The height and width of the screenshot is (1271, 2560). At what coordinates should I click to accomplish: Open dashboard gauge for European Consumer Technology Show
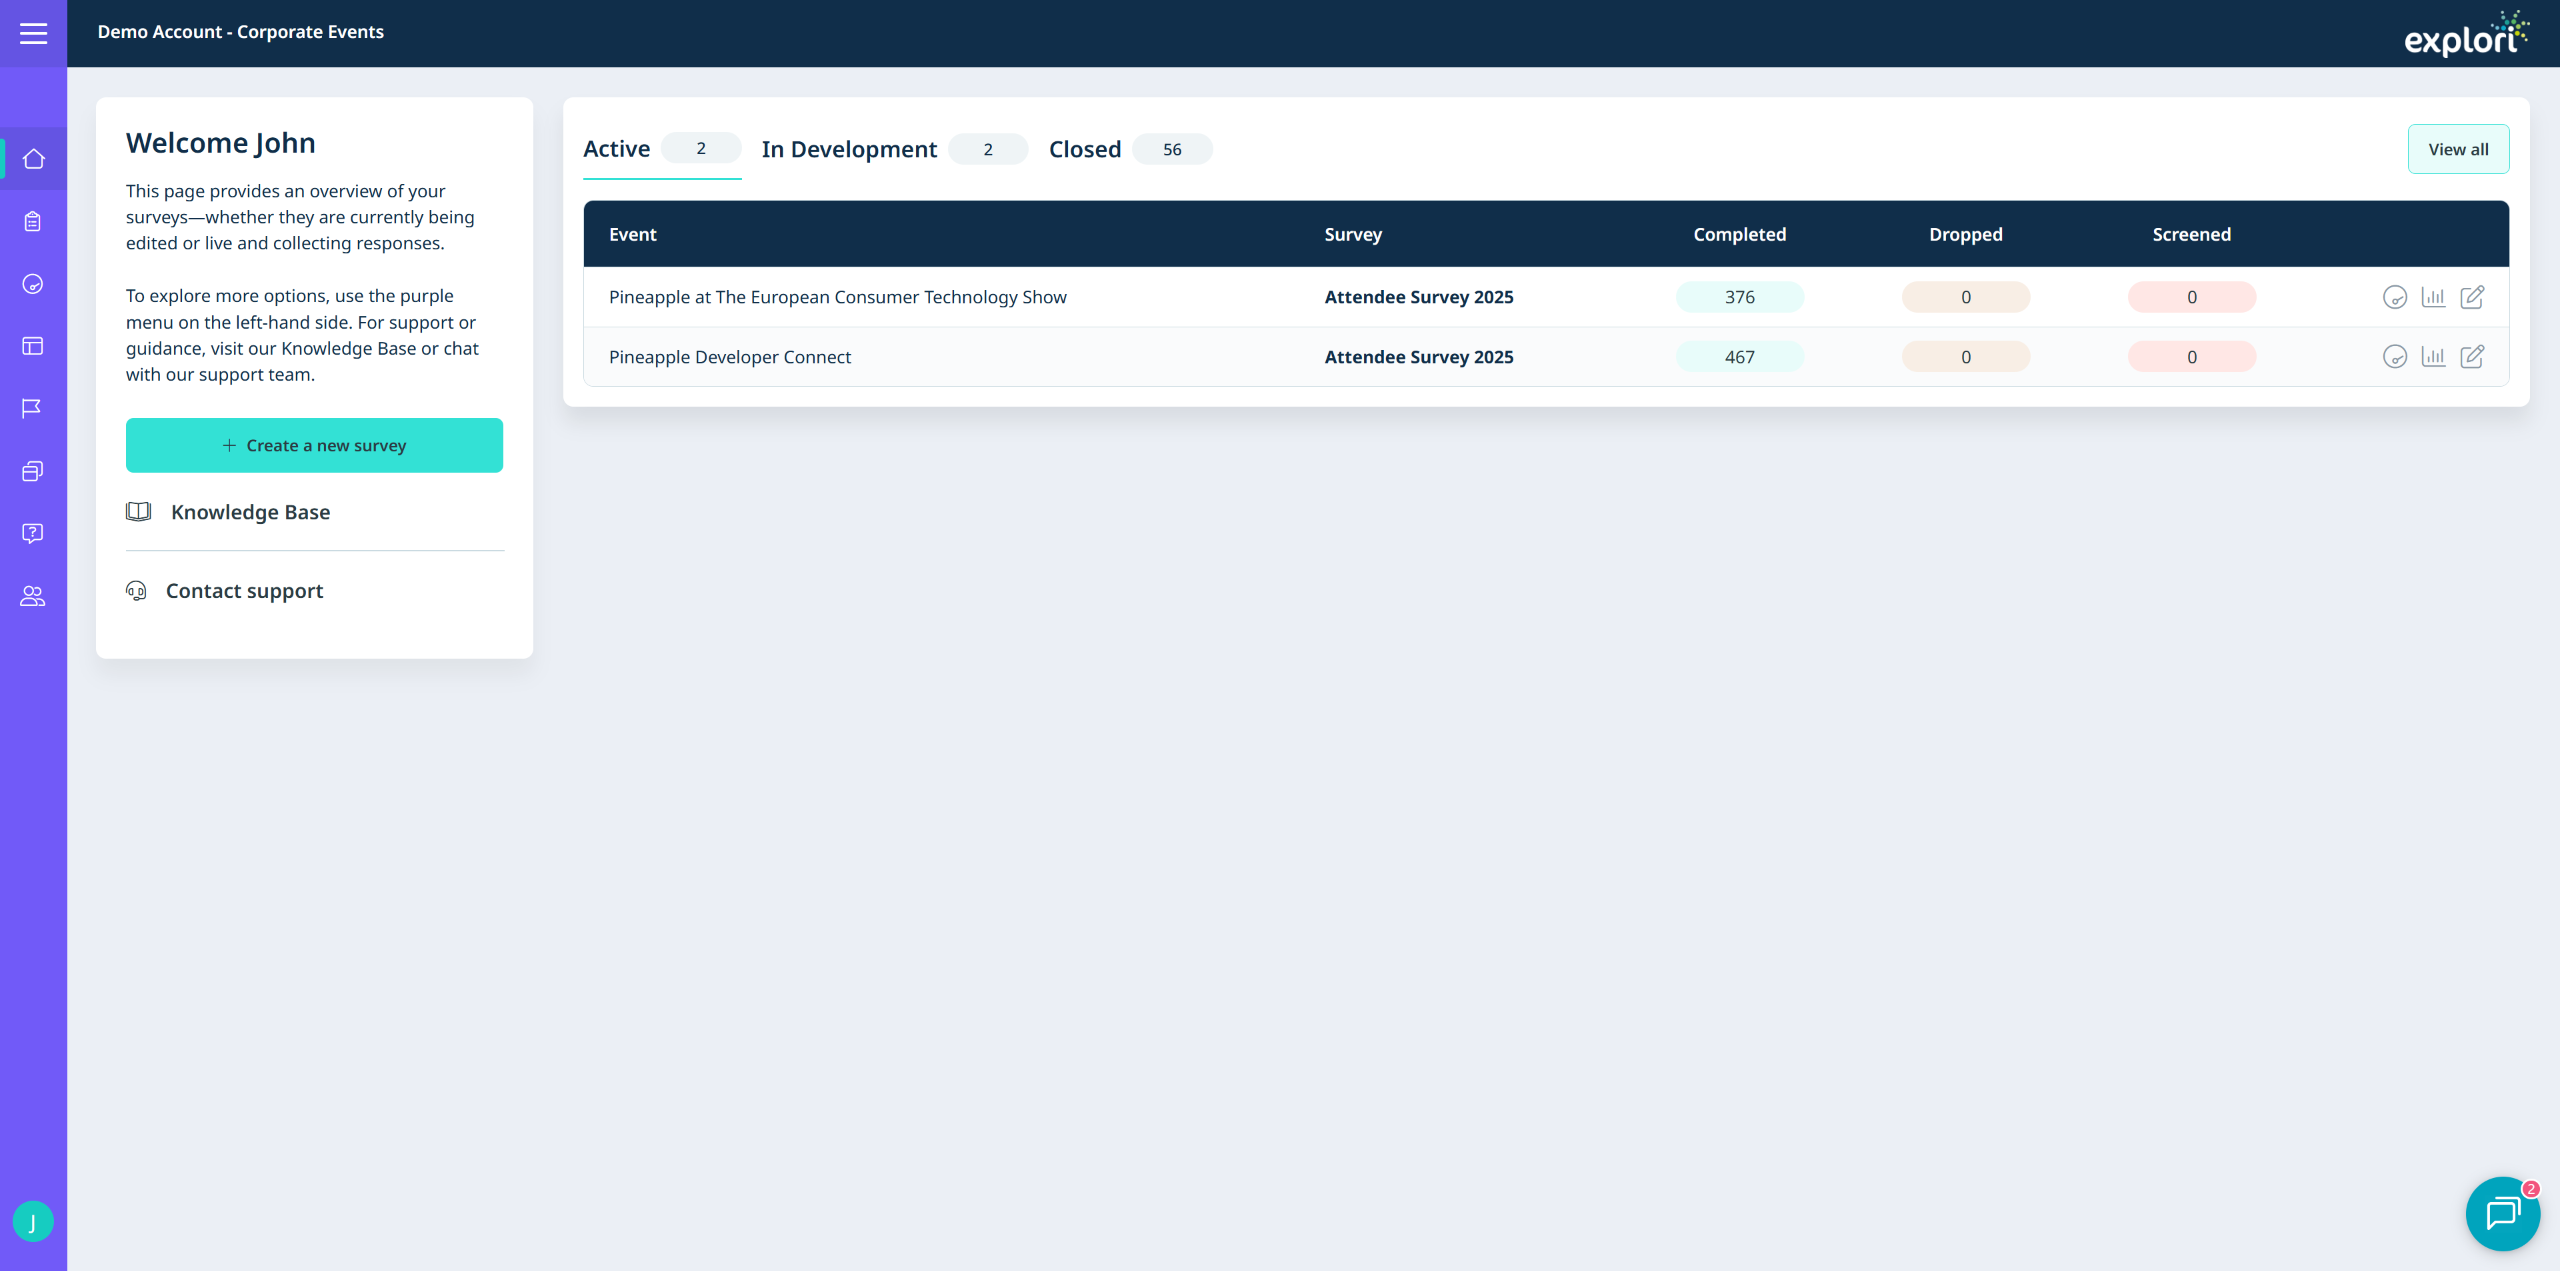point(2395,297)
